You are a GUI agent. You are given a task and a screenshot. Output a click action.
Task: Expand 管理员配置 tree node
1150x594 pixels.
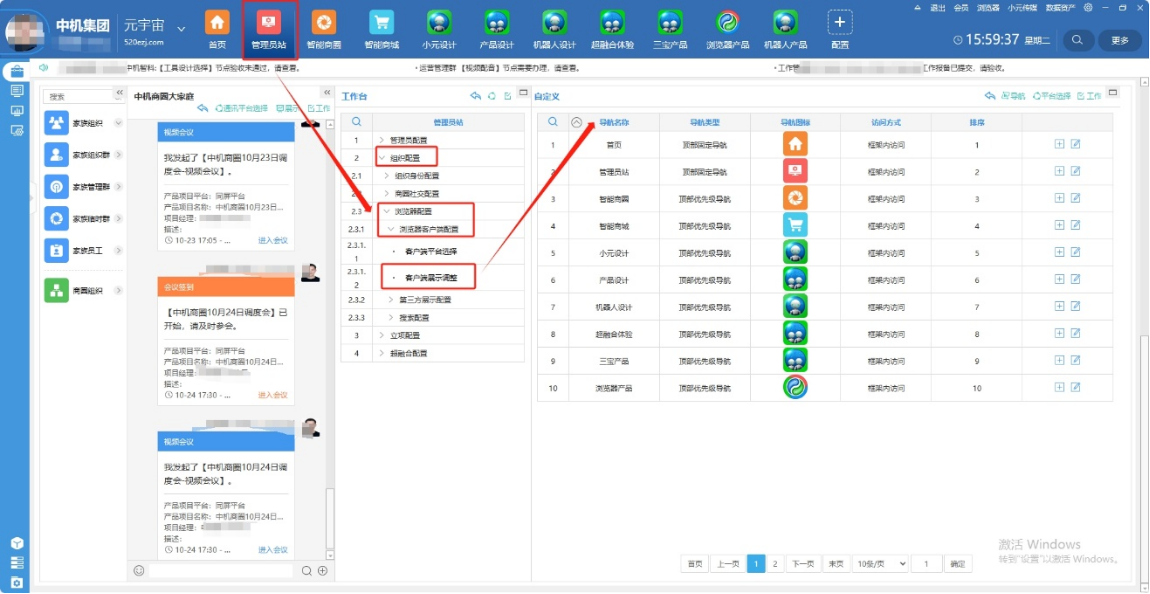coord(381,140)
